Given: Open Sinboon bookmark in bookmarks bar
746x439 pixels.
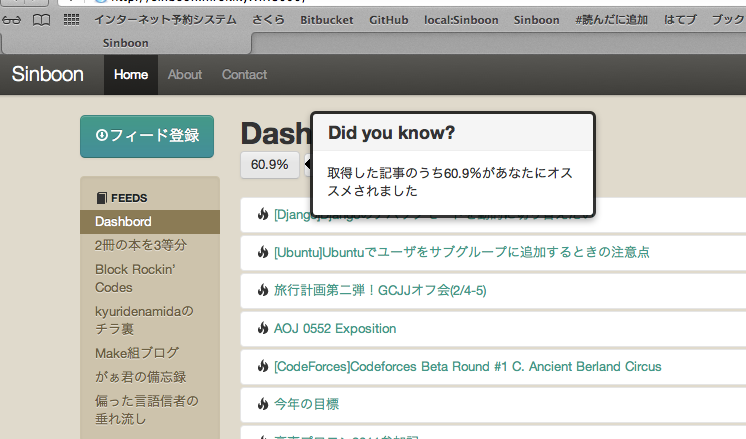Looking at the screenshot, I should [x=536, y=20].
